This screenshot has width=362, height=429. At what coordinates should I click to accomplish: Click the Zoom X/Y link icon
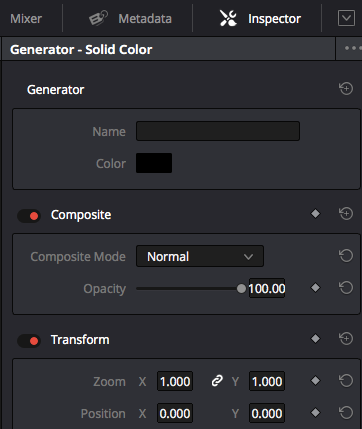[217, 381]
